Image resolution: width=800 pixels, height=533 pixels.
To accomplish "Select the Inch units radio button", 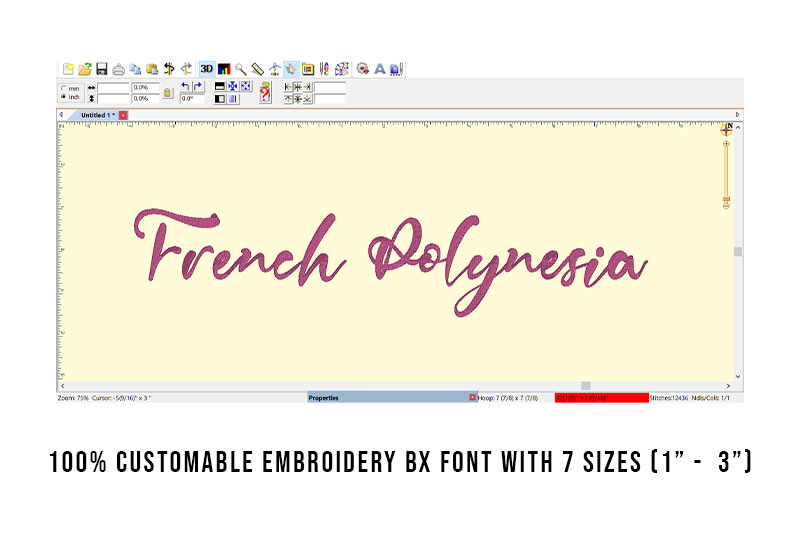I will (64, 97).
